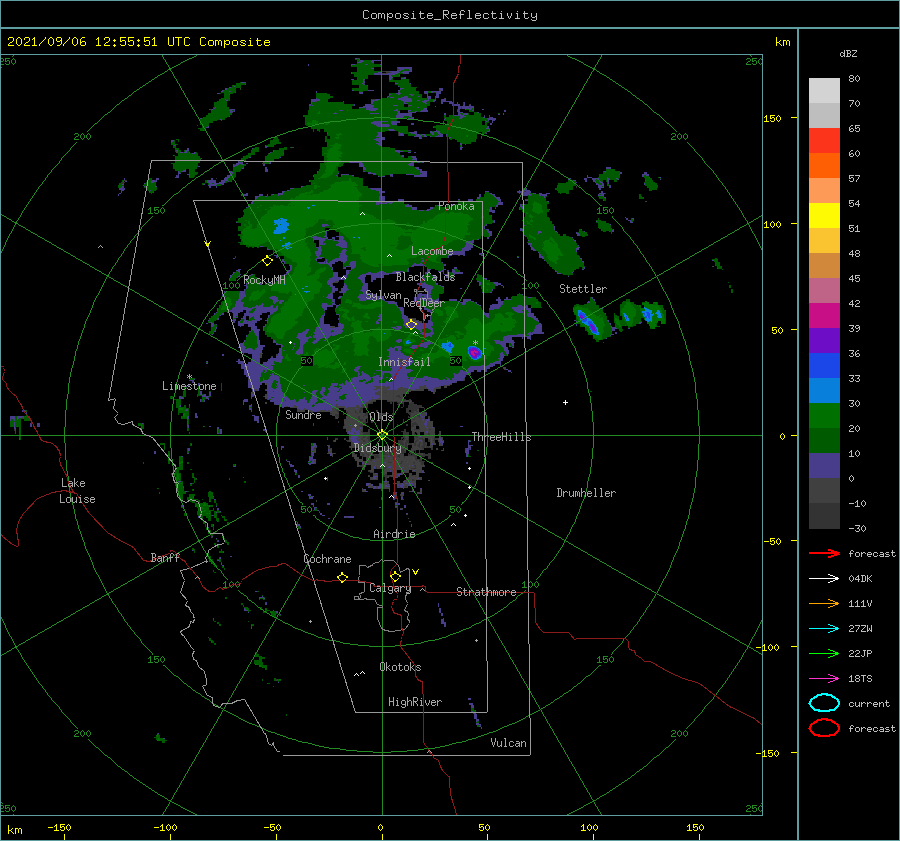Click the RedDeer city label
The width and height of the screenshot is (900, 841).
coord(424,303)
